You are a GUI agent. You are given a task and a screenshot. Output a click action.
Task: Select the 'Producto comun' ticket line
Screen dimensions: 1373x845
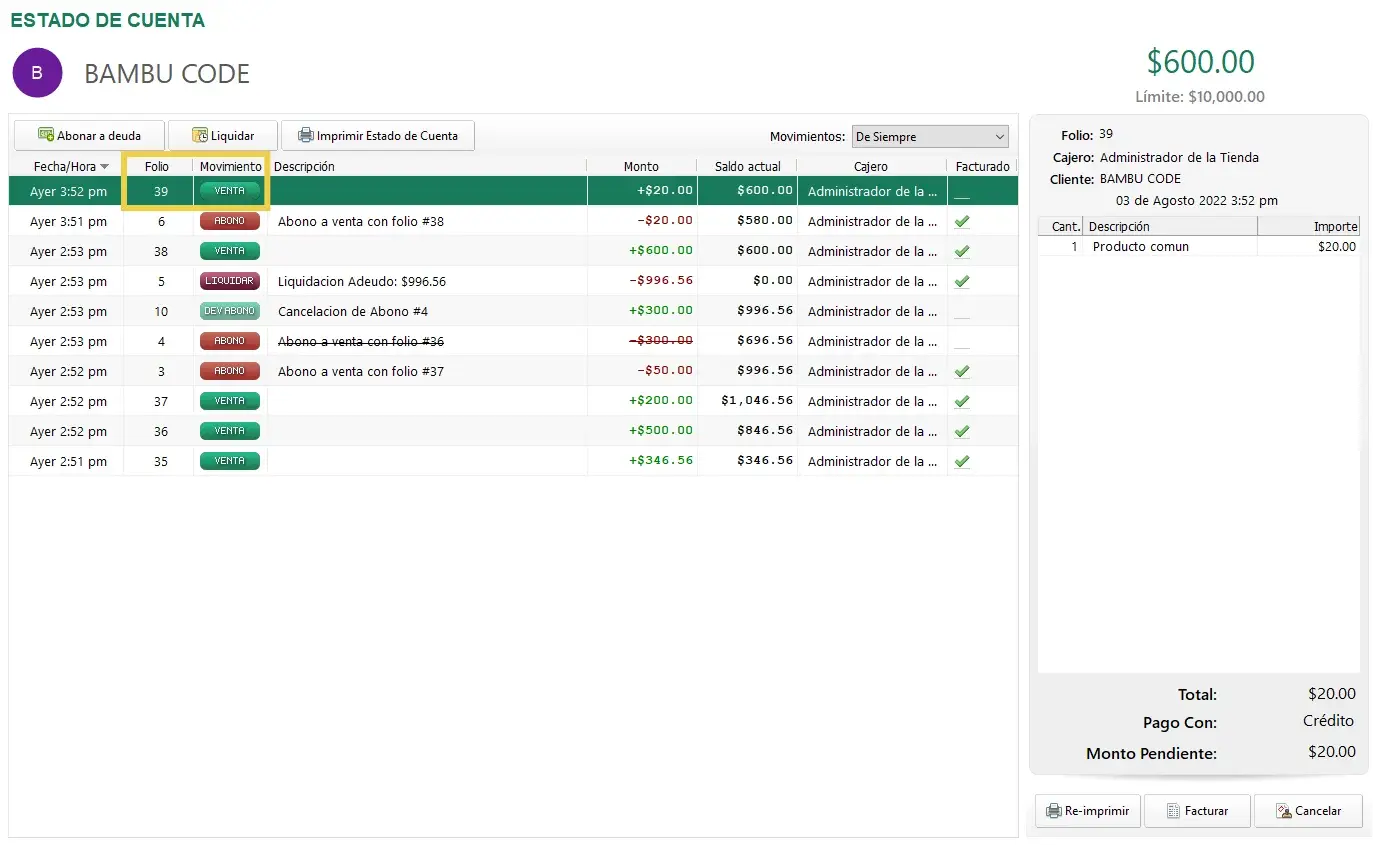1198,246
